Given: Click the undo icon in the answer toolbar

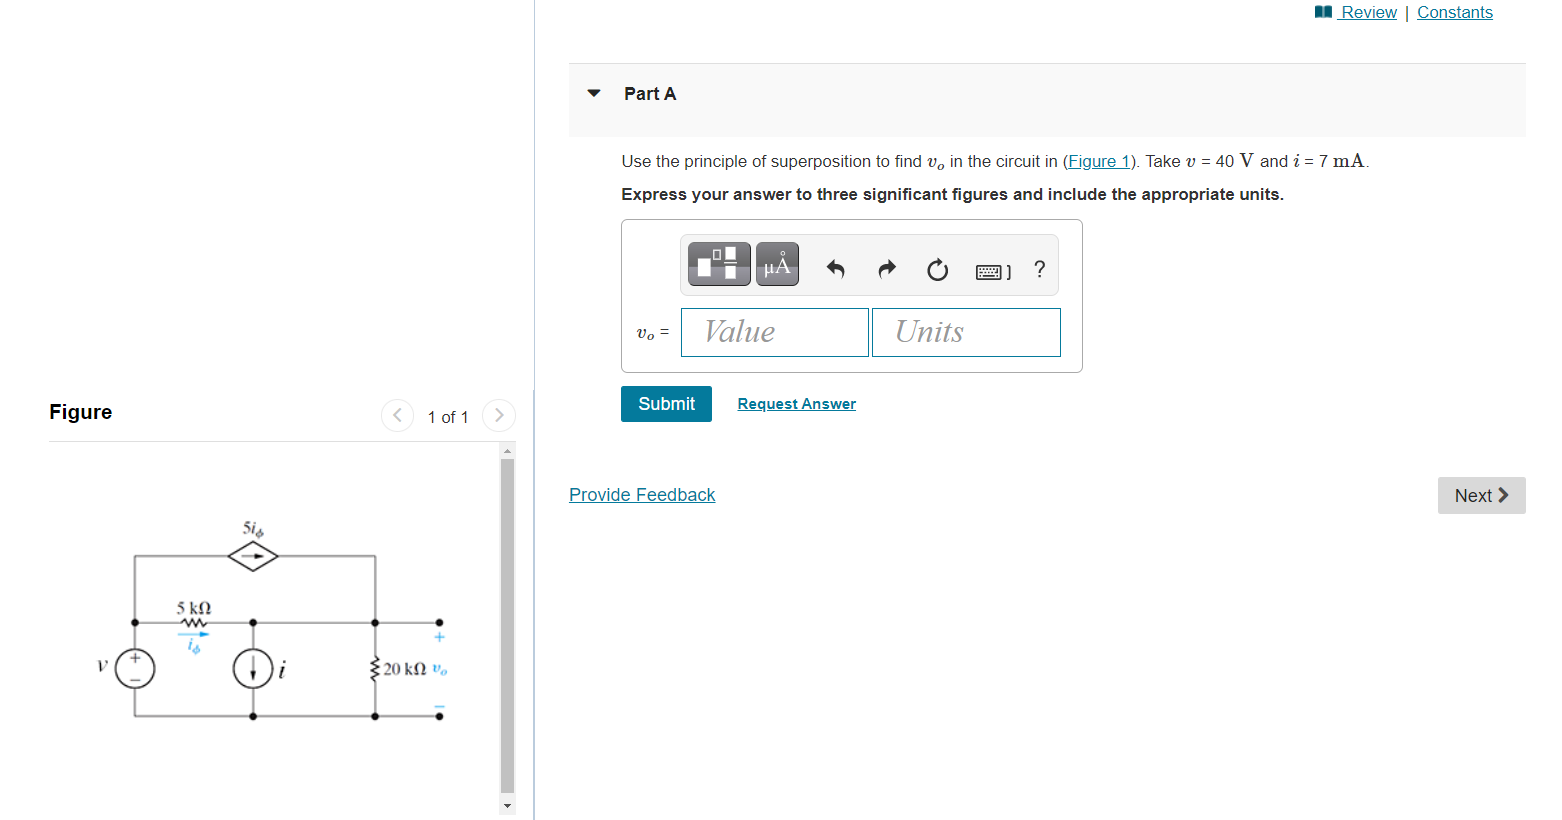Looking at the screenshot, I should pos(836,268).
